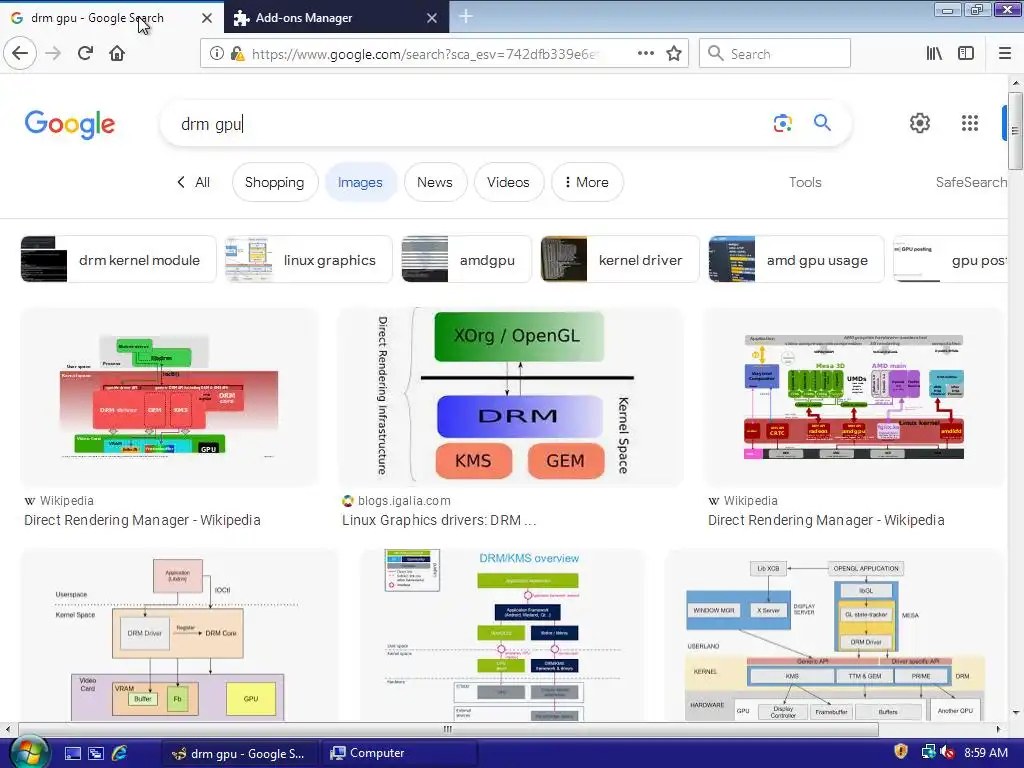Open the Shopping results filter

pos(274,182)
